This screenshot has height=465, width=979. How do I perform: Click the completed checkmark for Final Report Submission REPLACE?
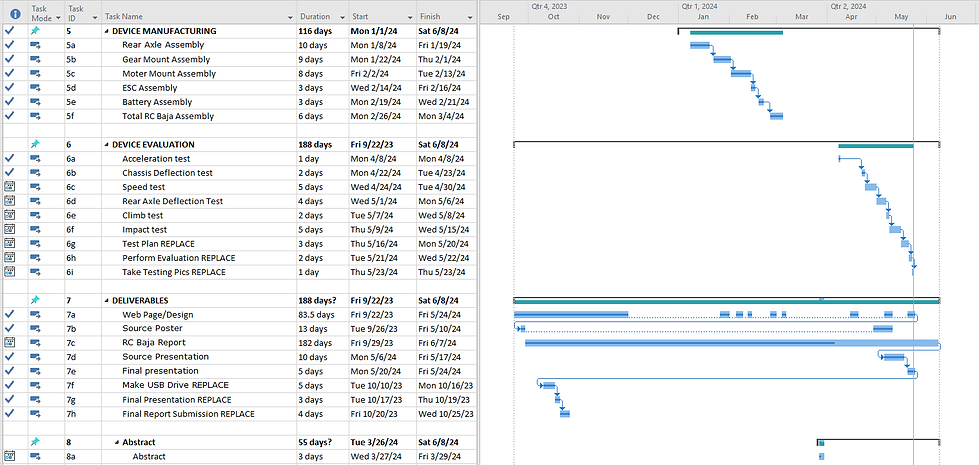point(9,413)
